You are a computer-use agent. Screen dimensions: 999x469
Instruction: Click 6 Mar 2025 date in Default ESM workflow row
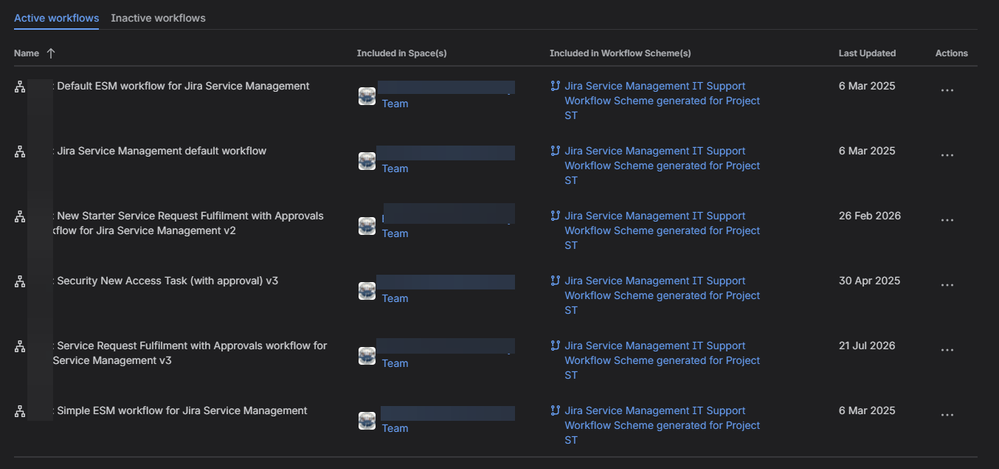point(866,86)
